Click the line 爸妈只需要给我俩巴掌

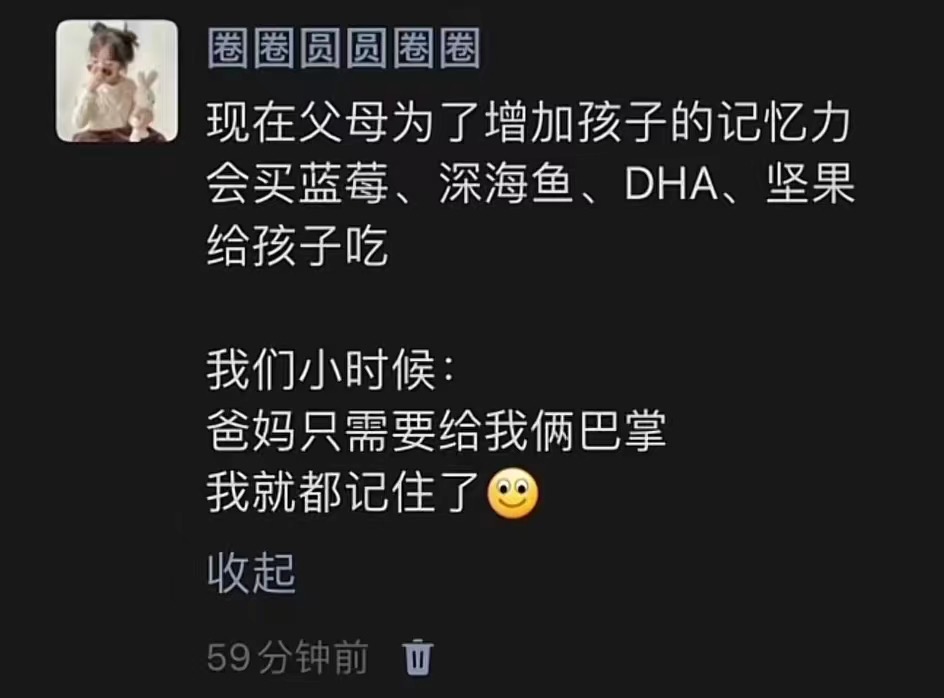pyautogui.click(x=436, y=432)
